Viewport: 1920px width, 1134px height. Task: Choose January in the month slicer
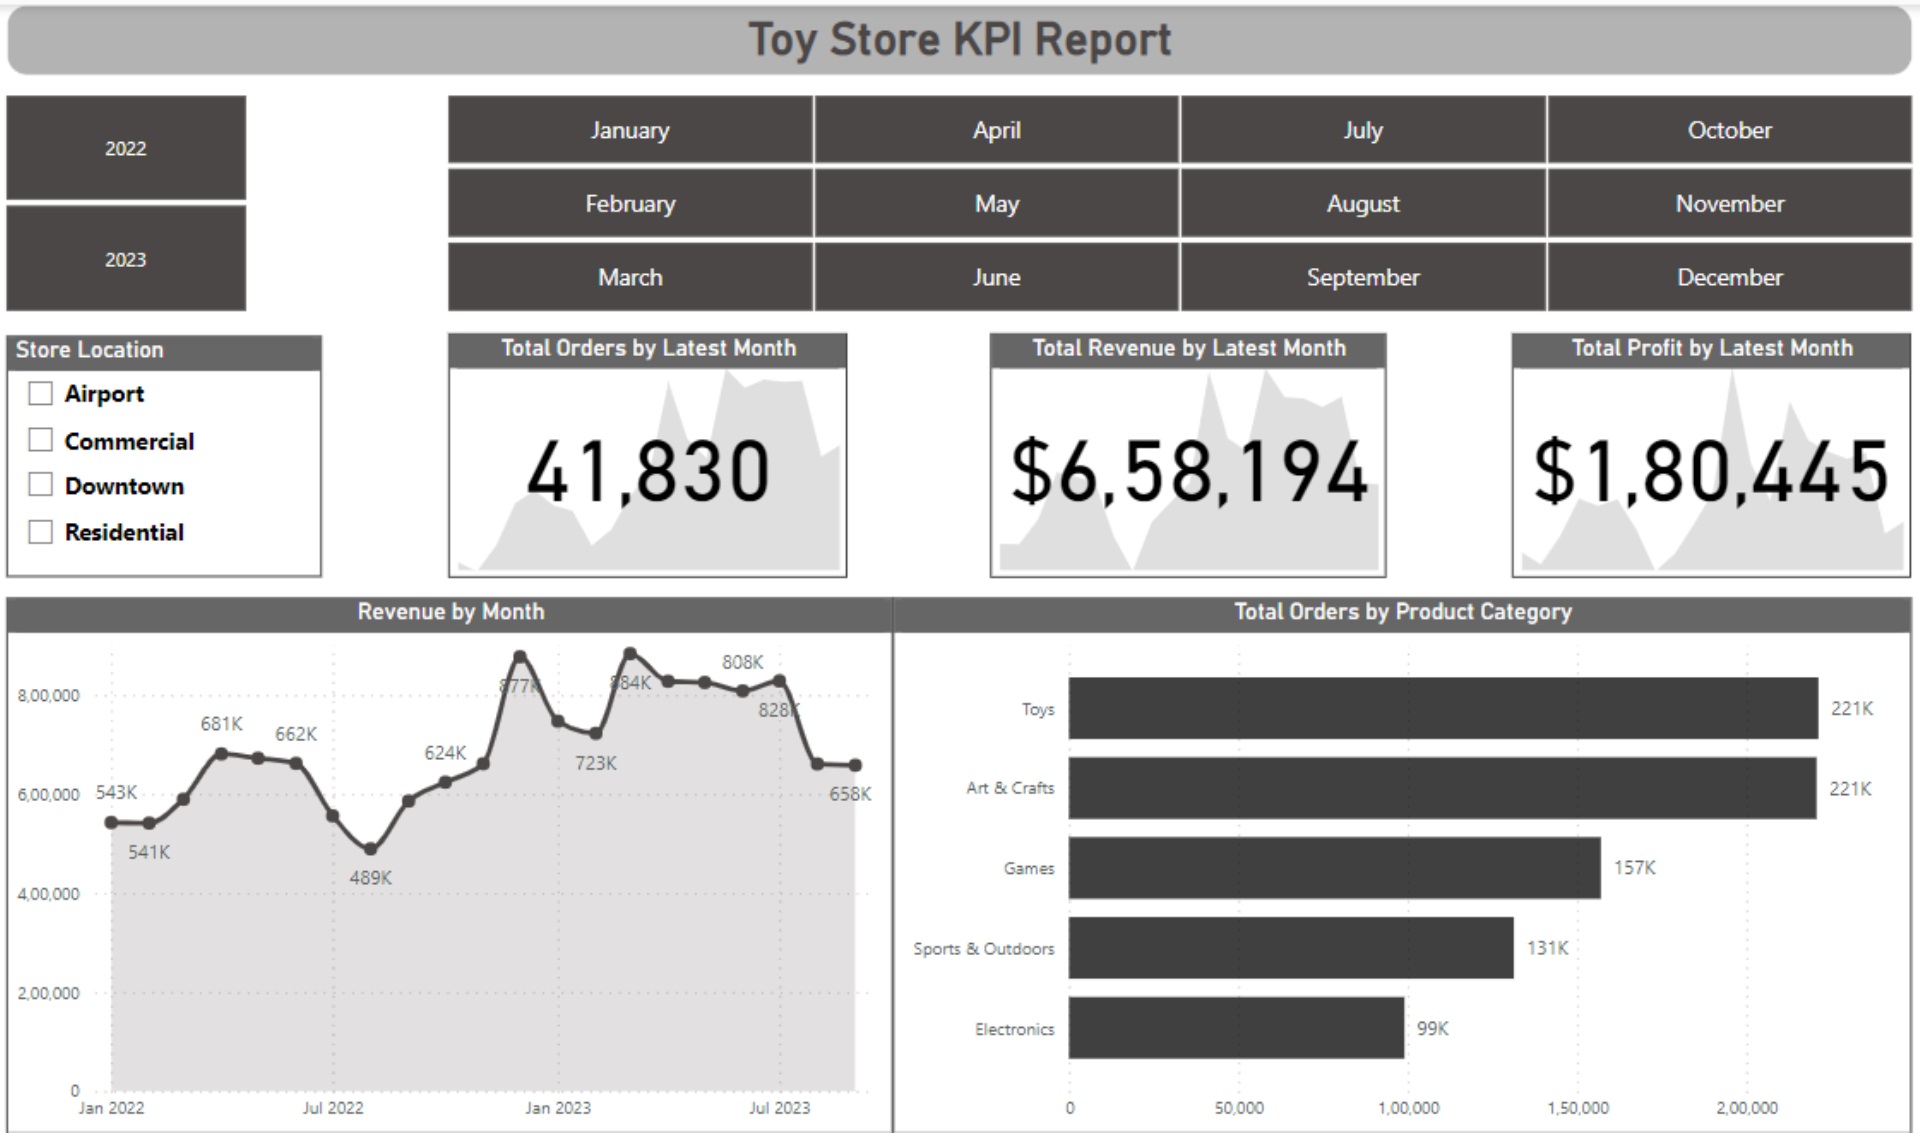(630, 130)
